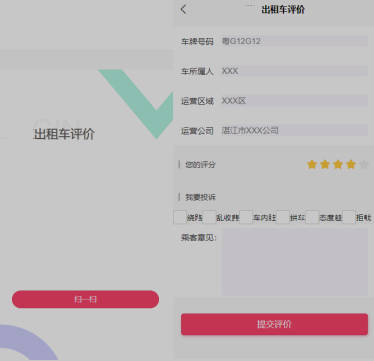Click the 您的评分 section label
This screenshot has height=361, width=374.
click(x=200, y=164)
